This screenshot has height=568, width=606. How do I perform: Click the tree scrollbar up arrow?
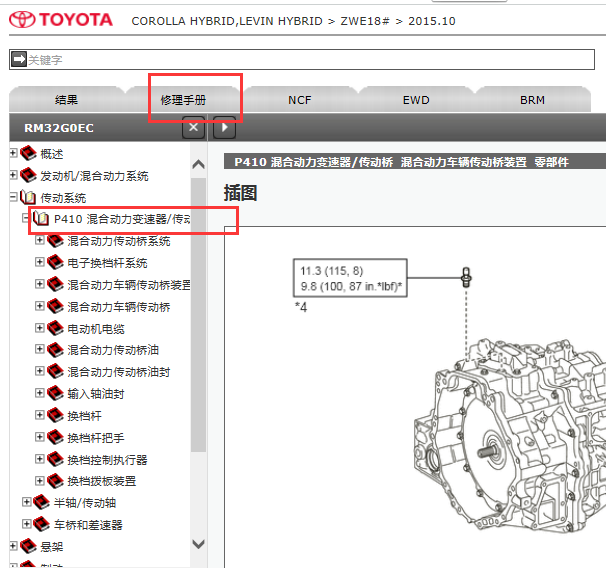pos(199,165)
